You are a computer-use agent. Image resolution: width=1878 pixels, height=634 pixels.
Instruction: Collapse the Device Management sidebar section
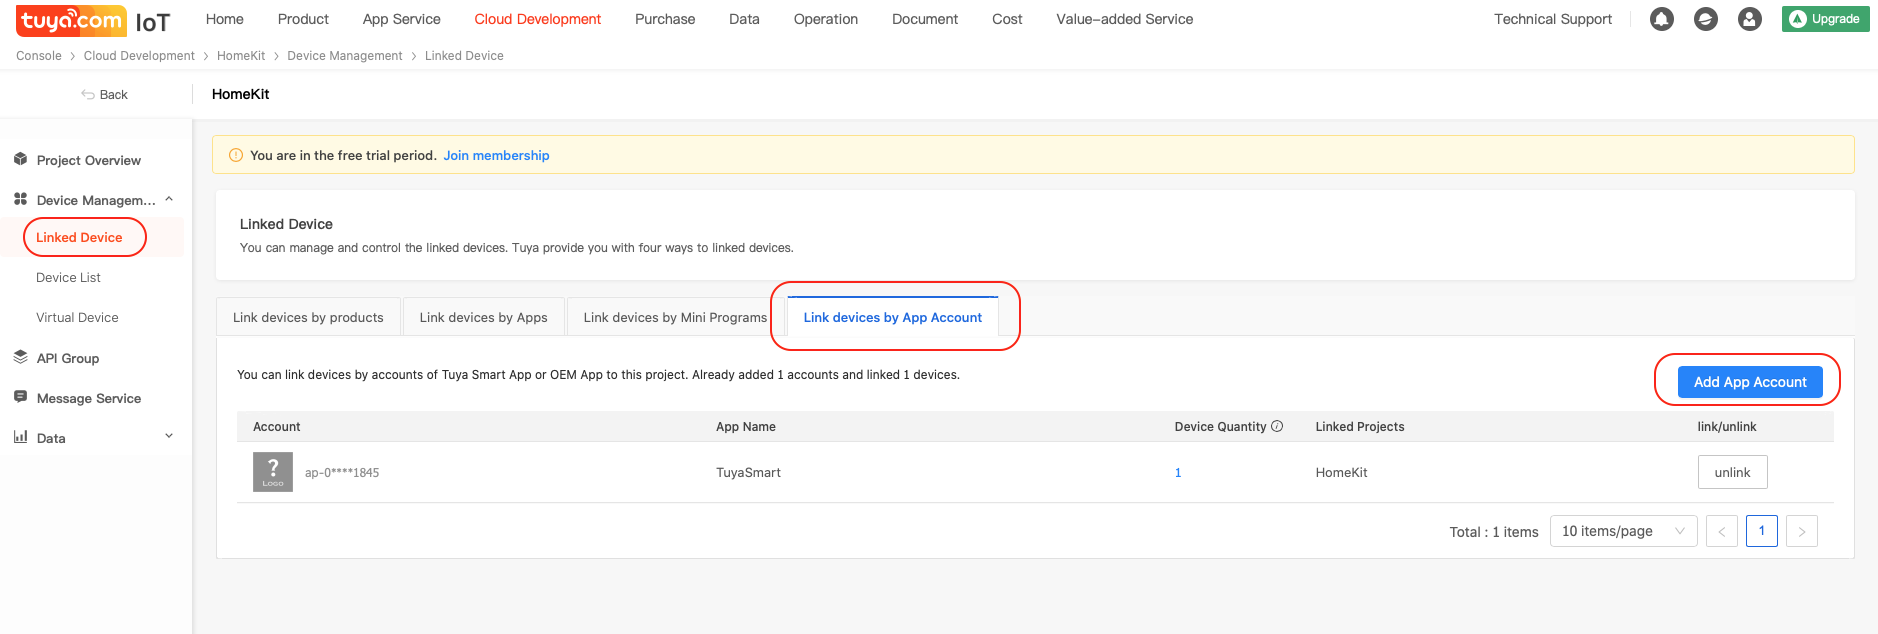pos(169,199)
